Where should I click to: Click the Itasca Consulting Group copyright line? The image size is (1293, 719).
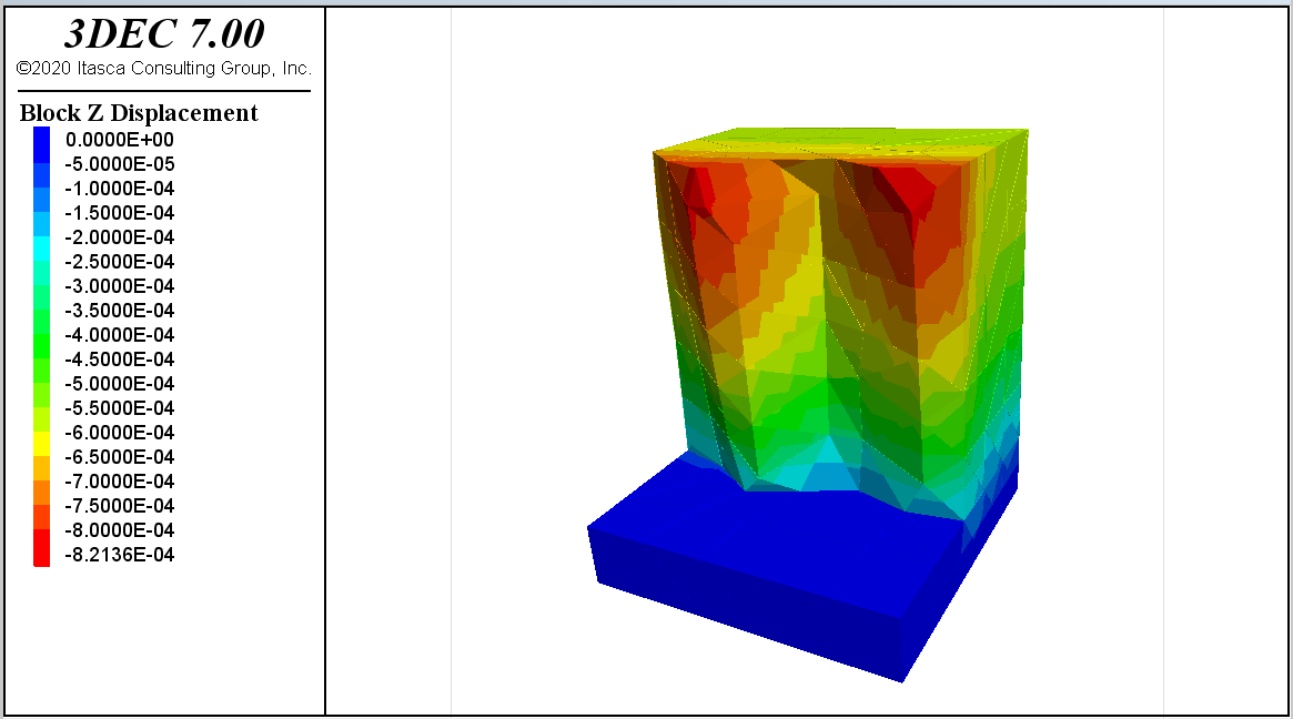pos(164,69)
